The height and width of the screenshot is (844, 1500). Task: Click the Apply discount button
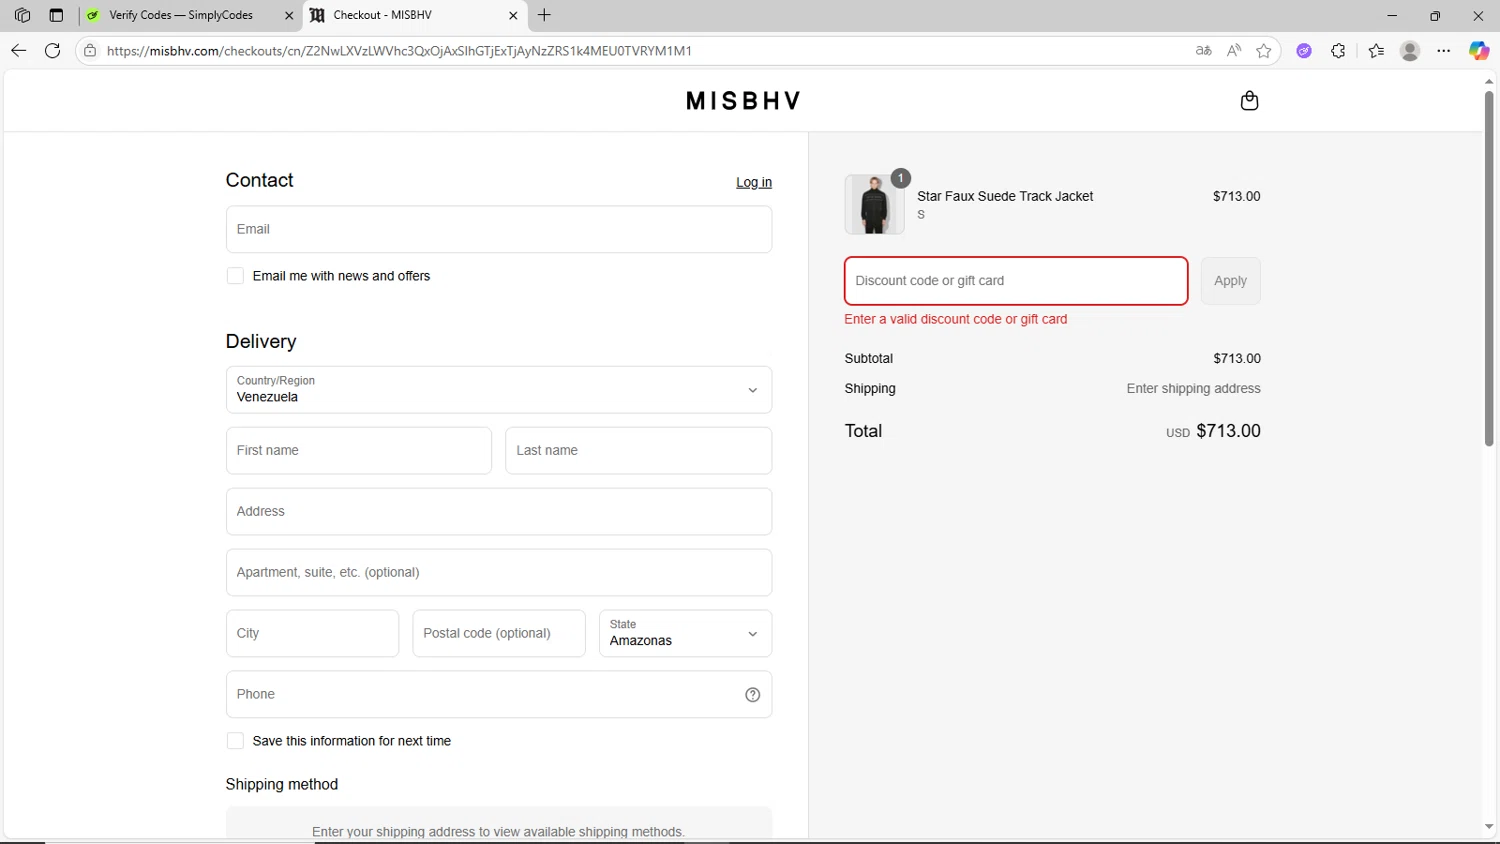point(1230,281)
